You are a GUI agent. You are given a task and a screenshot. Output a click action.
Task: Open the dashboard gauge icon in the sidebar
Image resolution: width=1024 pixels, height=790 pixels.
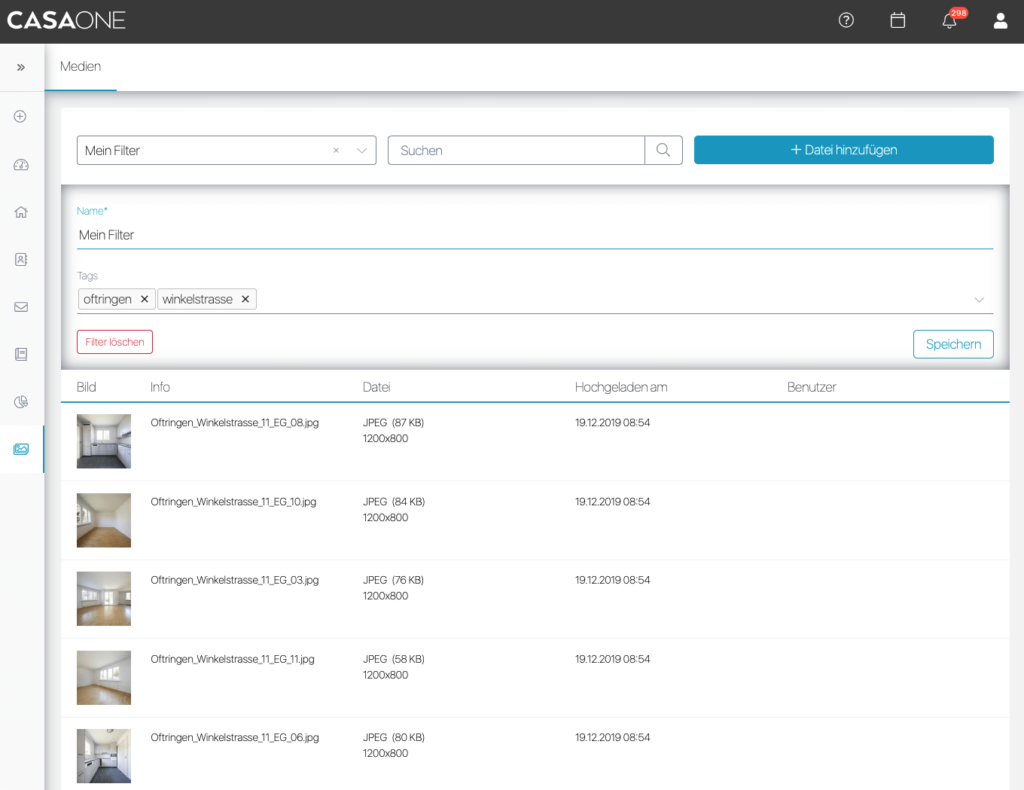pos(21,165)
